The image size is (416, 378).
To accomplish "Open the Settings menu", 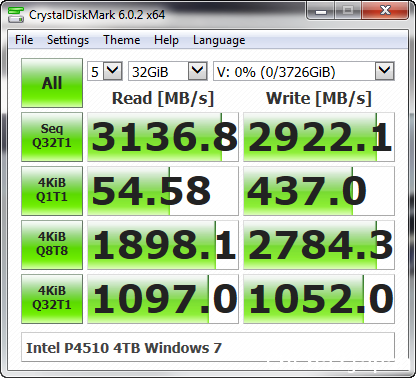I will tap(68, 40).
